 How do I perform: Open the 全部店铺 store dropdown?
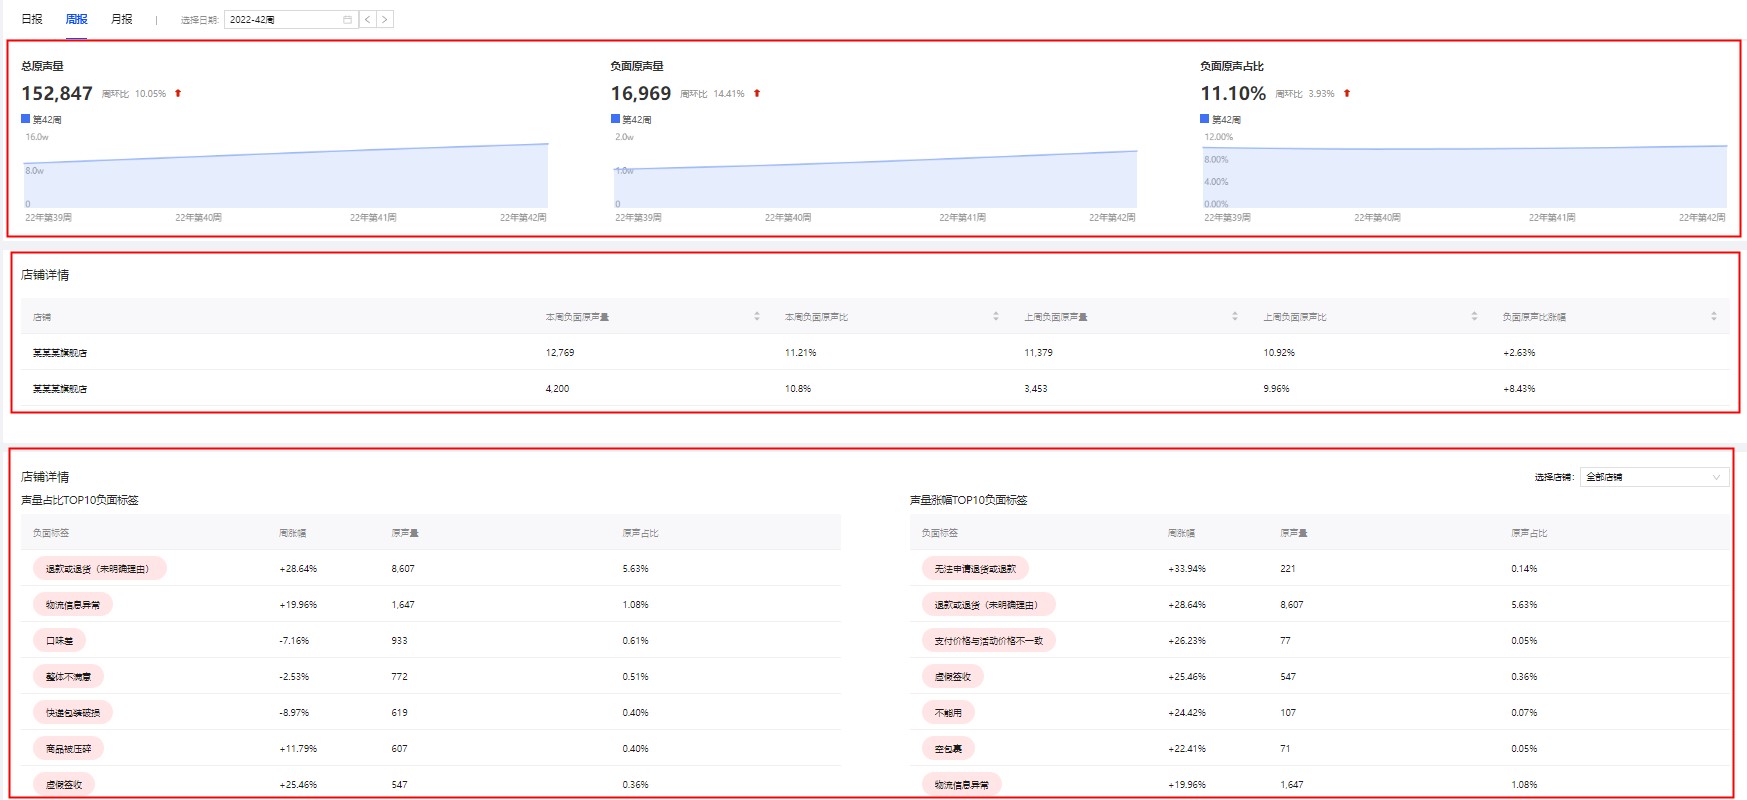click(1654, 477)
